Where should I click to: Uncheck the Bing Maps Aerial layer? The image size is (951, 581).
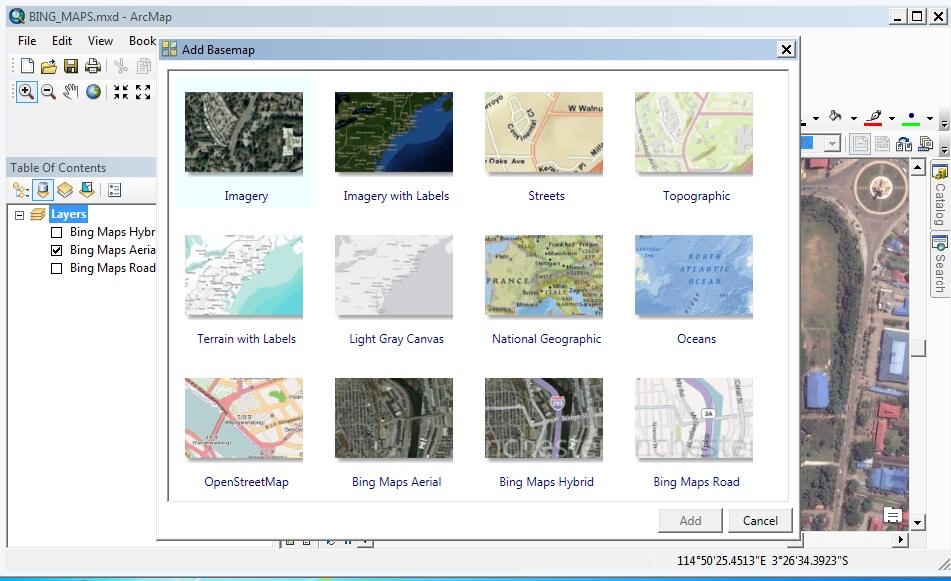[x=56, y=250]
